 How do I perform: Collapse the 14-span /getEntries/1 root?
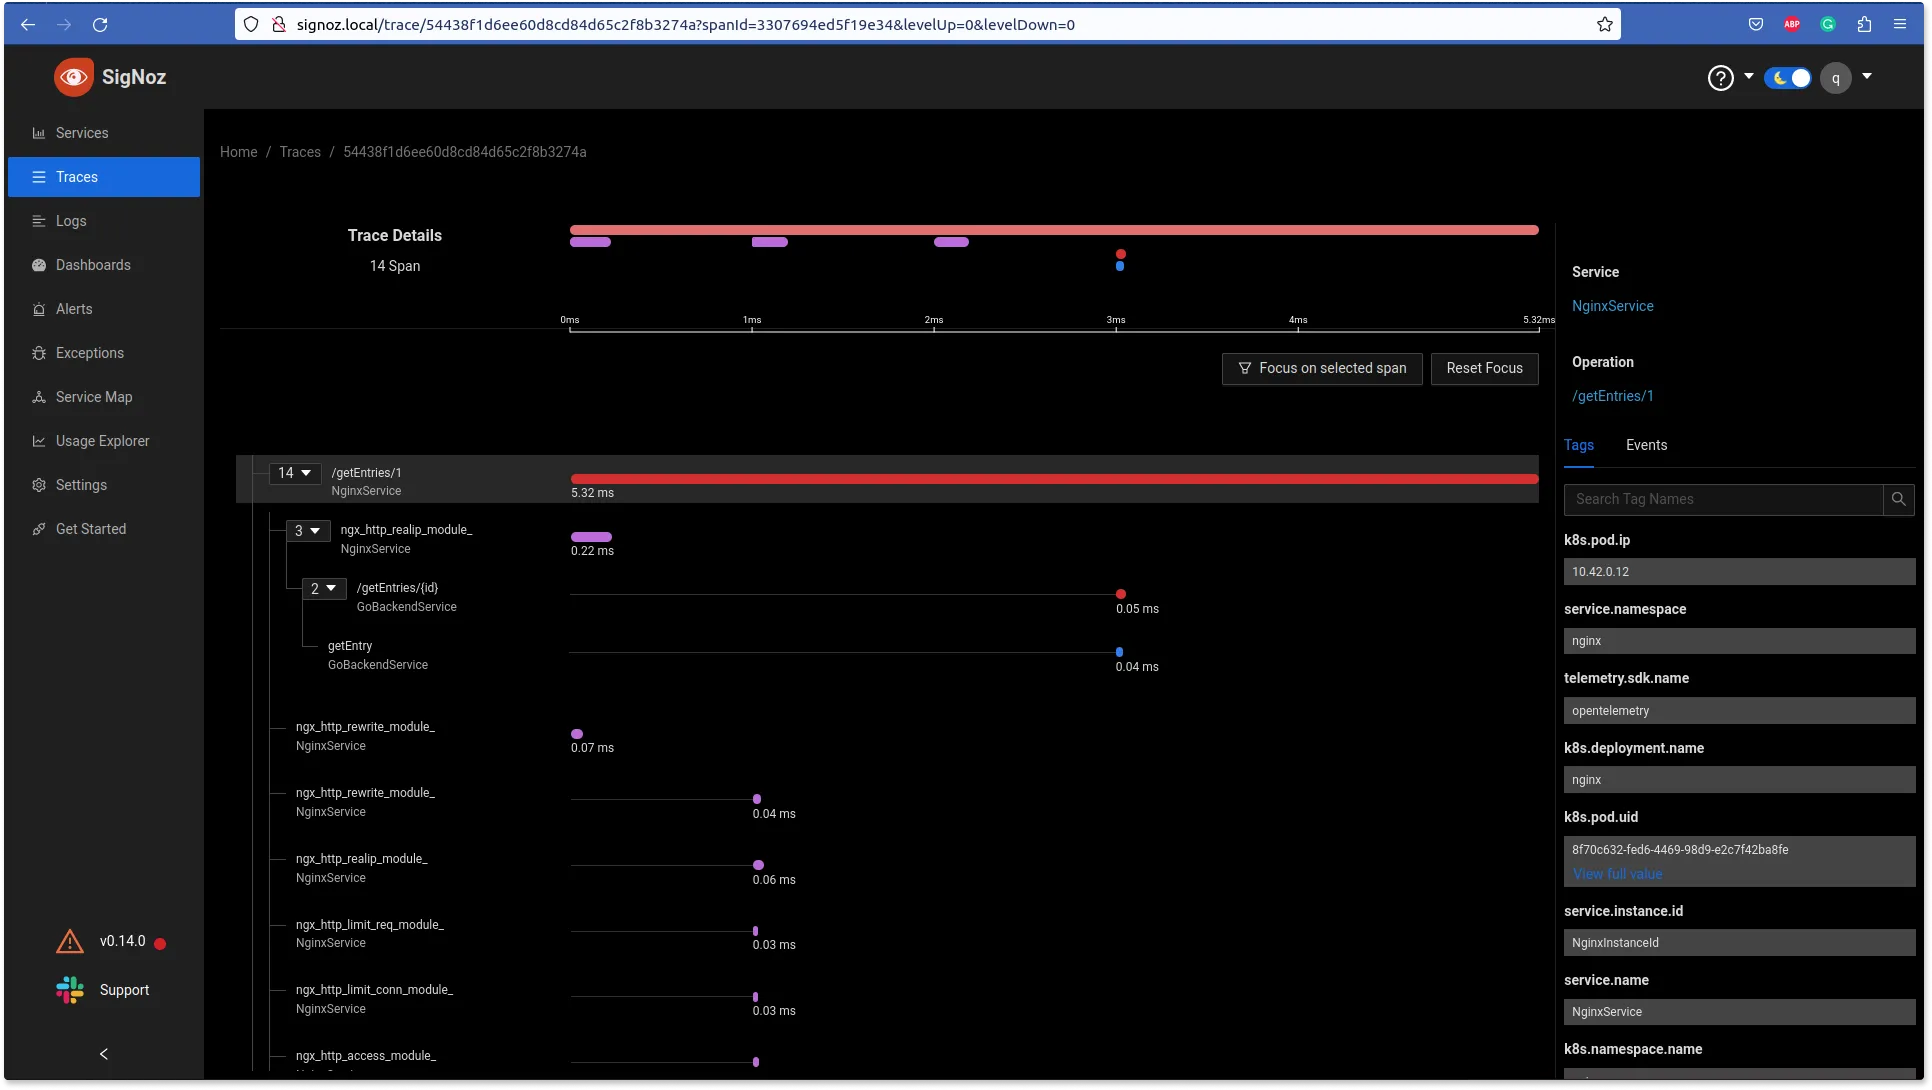pos(295,473)
